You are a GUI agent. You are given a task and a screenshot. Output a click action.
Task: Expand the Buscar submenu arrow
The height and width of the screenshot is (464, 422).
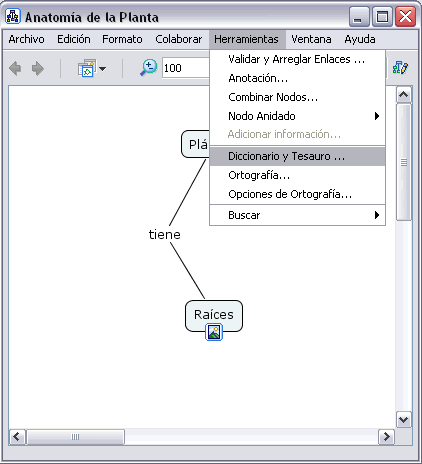[377, 215]
